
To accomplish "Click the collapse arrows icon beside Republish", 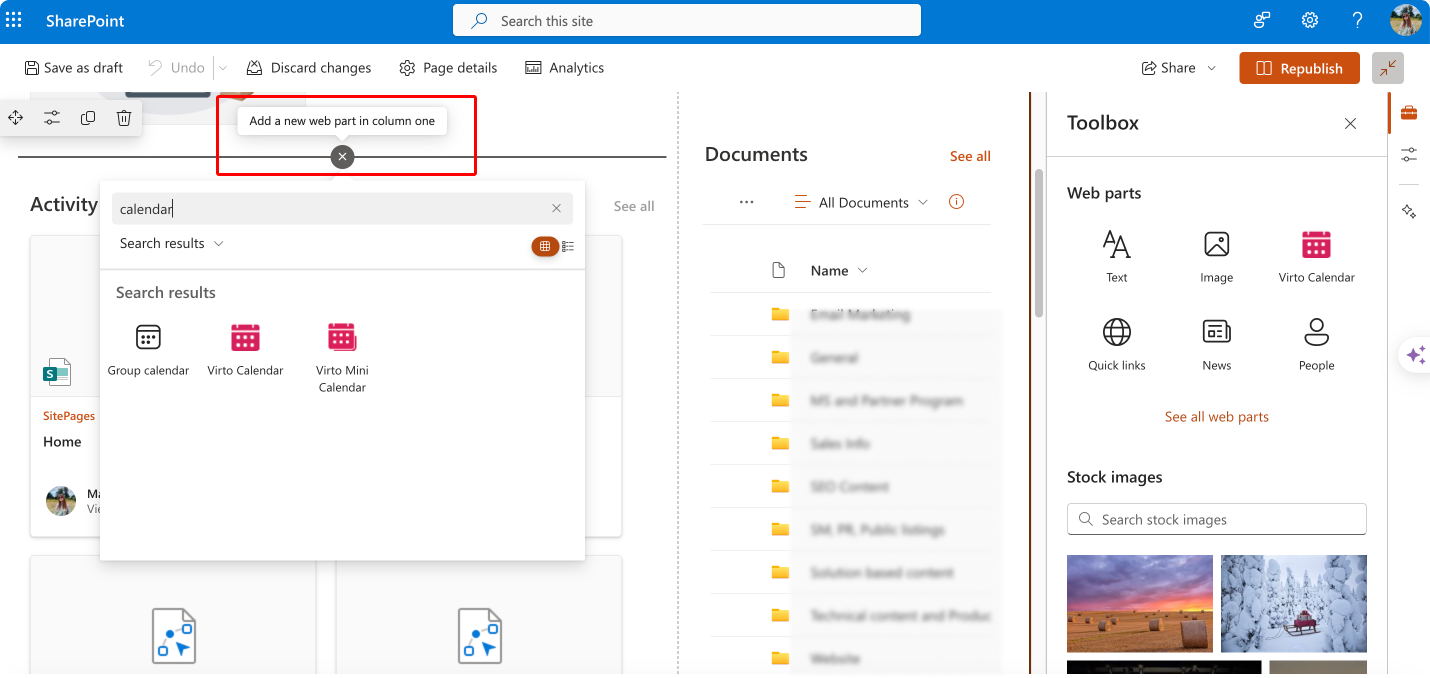I will [1388, 68].
